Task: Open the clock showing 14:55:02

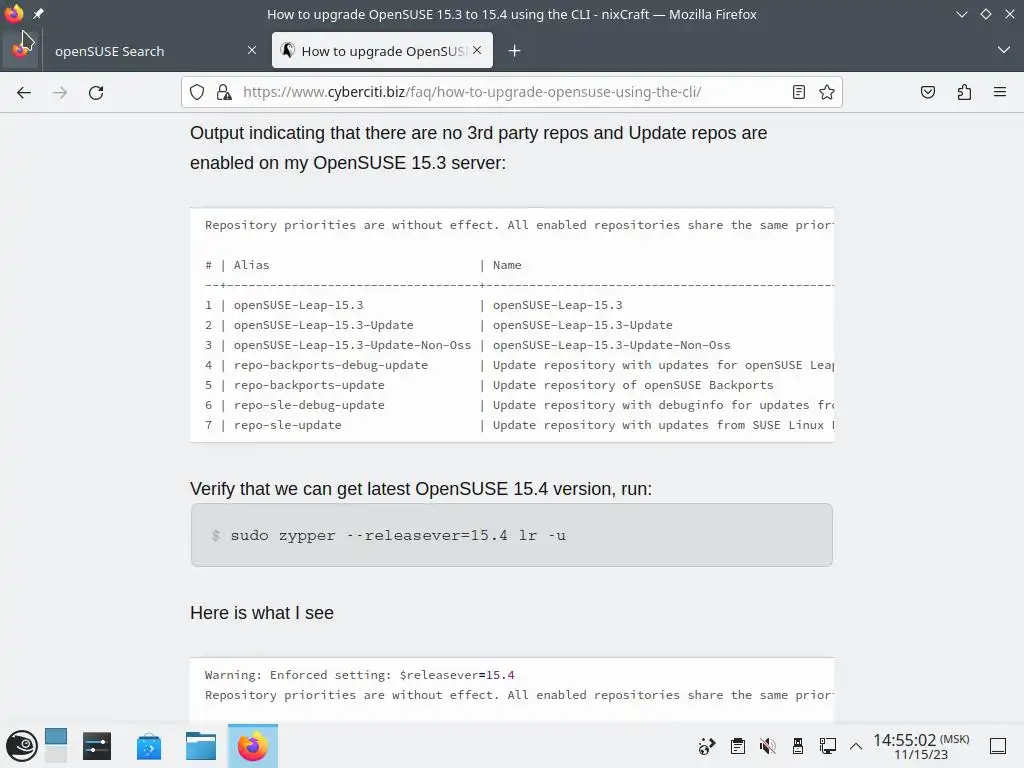Action: pyautogui.click(x=921, y=746)
